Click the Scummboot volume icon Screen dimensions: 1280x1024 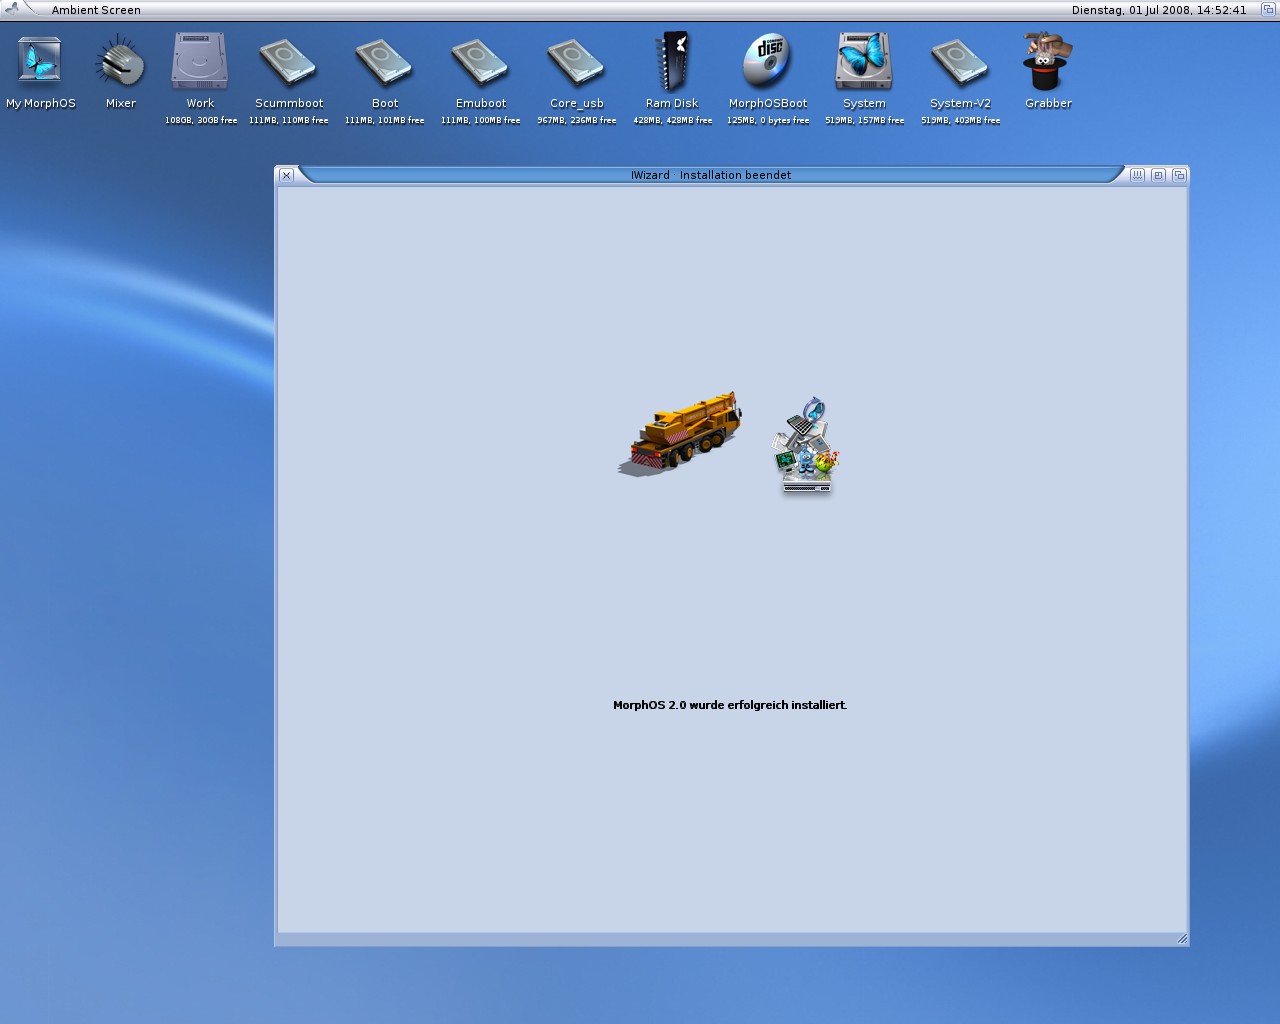pos(288,62)
